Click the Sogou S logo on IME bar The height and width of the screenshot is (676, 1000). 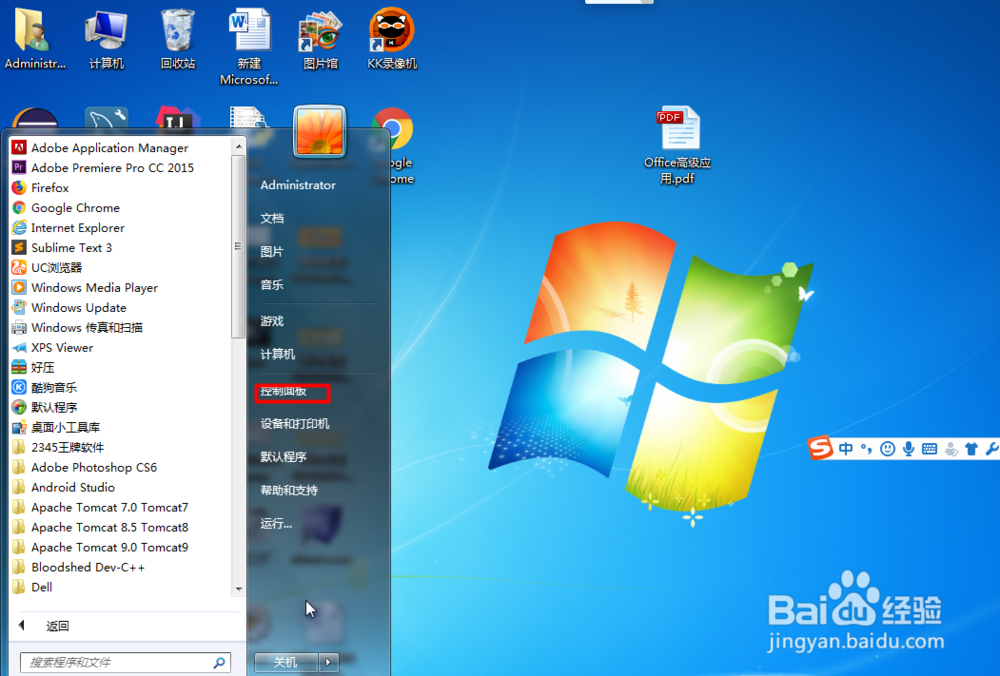[x=821, y=448]
